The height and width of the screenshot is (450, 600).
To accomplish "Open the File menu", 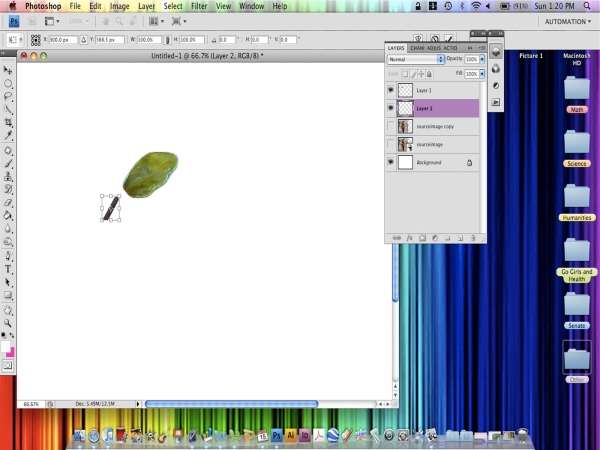I will [x=75, y=6].
